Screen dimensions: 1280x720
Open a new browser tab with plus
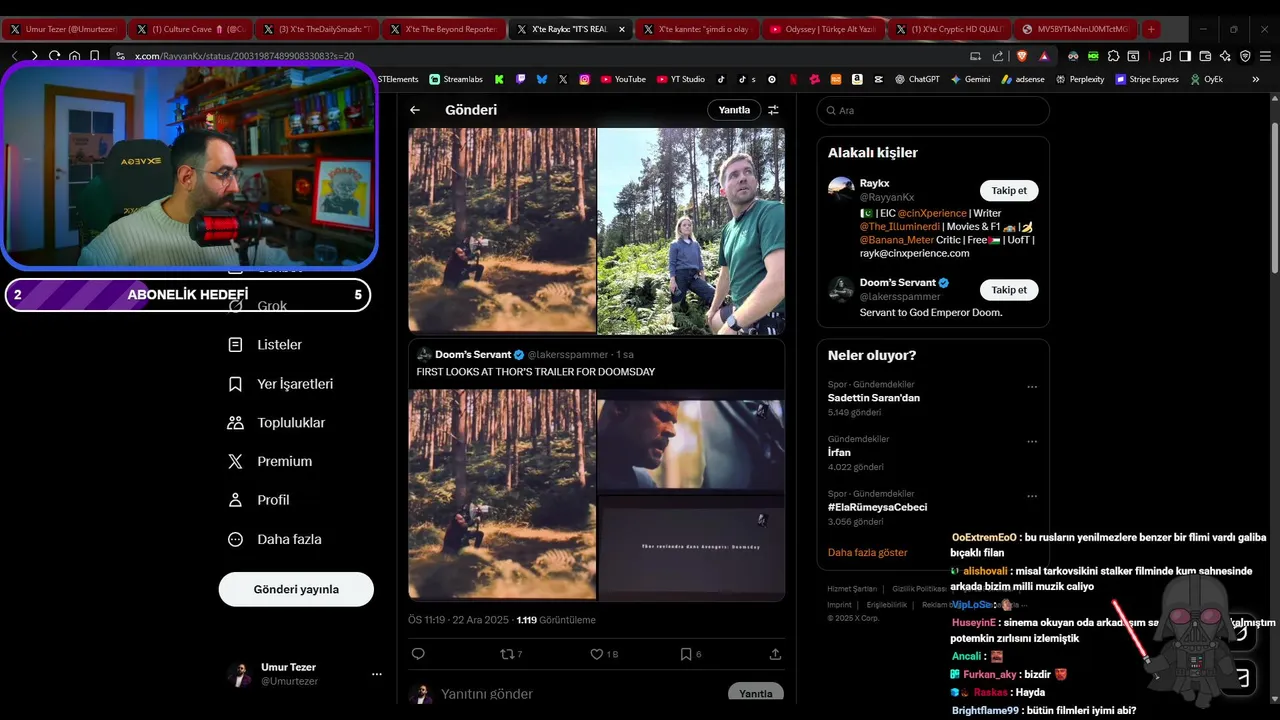[1151, 29]
